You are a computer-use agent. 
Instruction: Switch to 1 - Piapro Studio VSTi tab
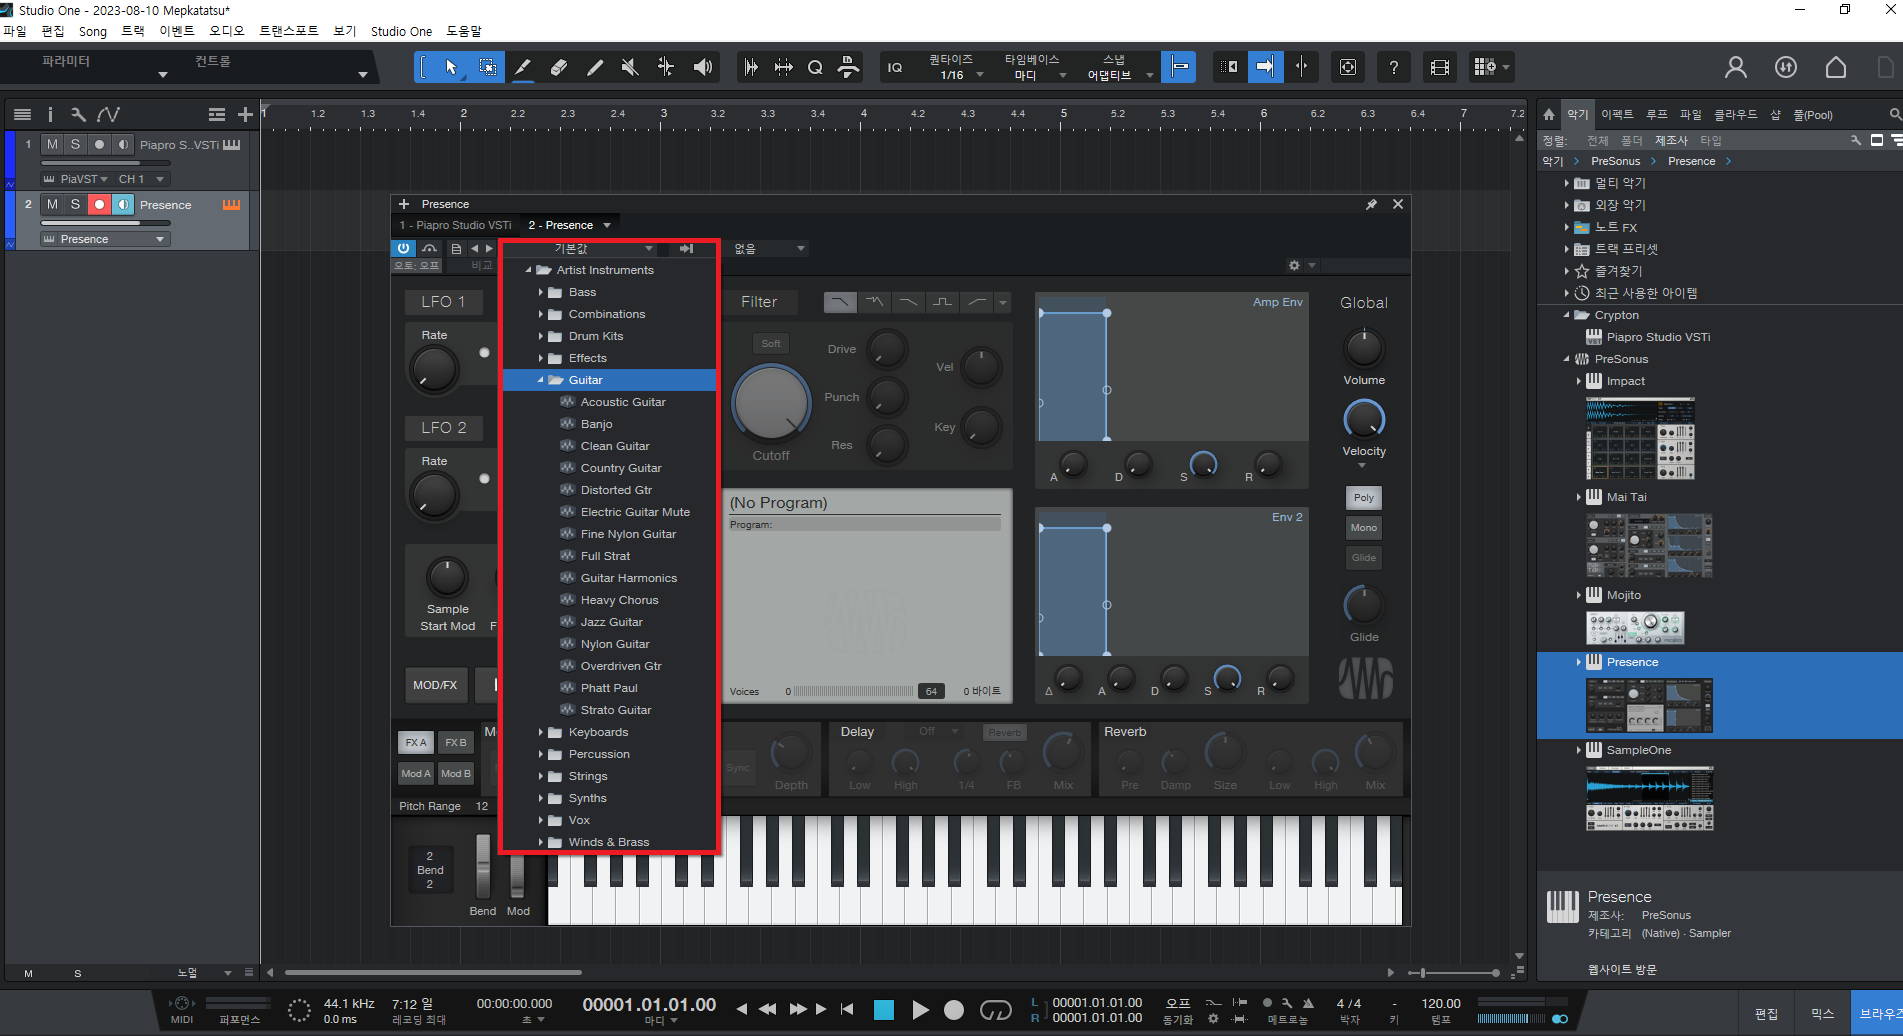[x=455, y=225]
